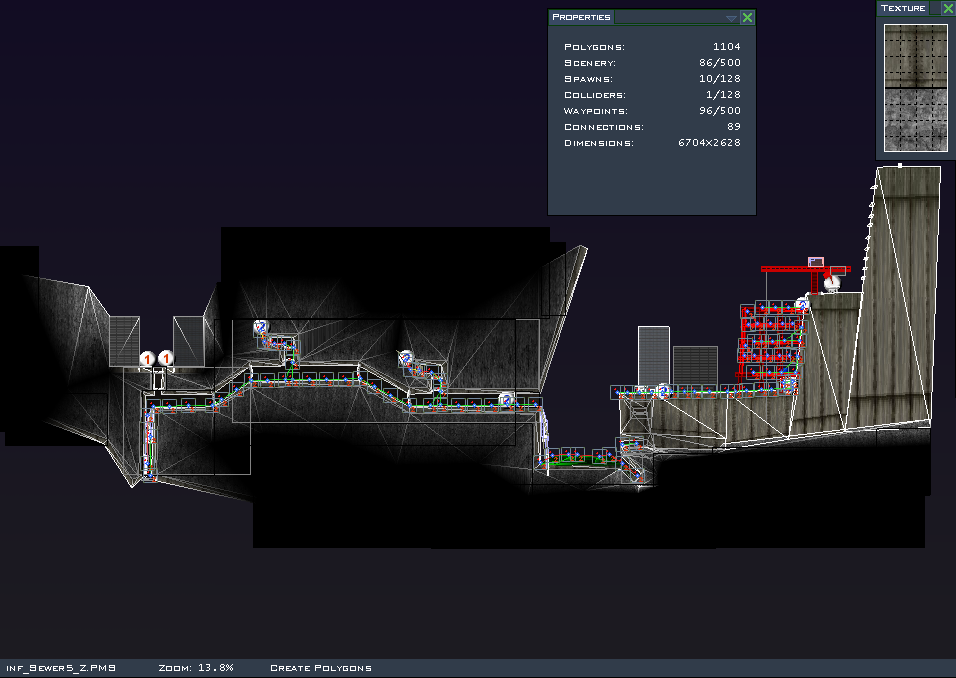Image resolution: width=956 pixels, height=678 pixels.
Task: Select spawn marker atop the scaffold tower
Action: [802, 303]
